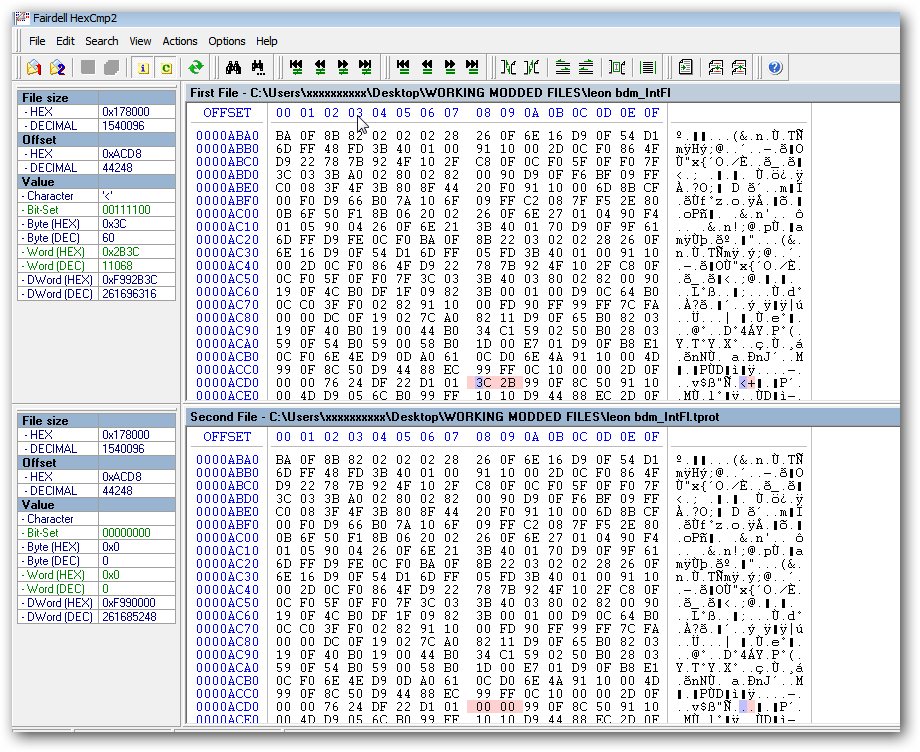The height and width of the screenshot is (752, 920).
Task: Open a file into the first pane
Action: (x=32, y=67)
